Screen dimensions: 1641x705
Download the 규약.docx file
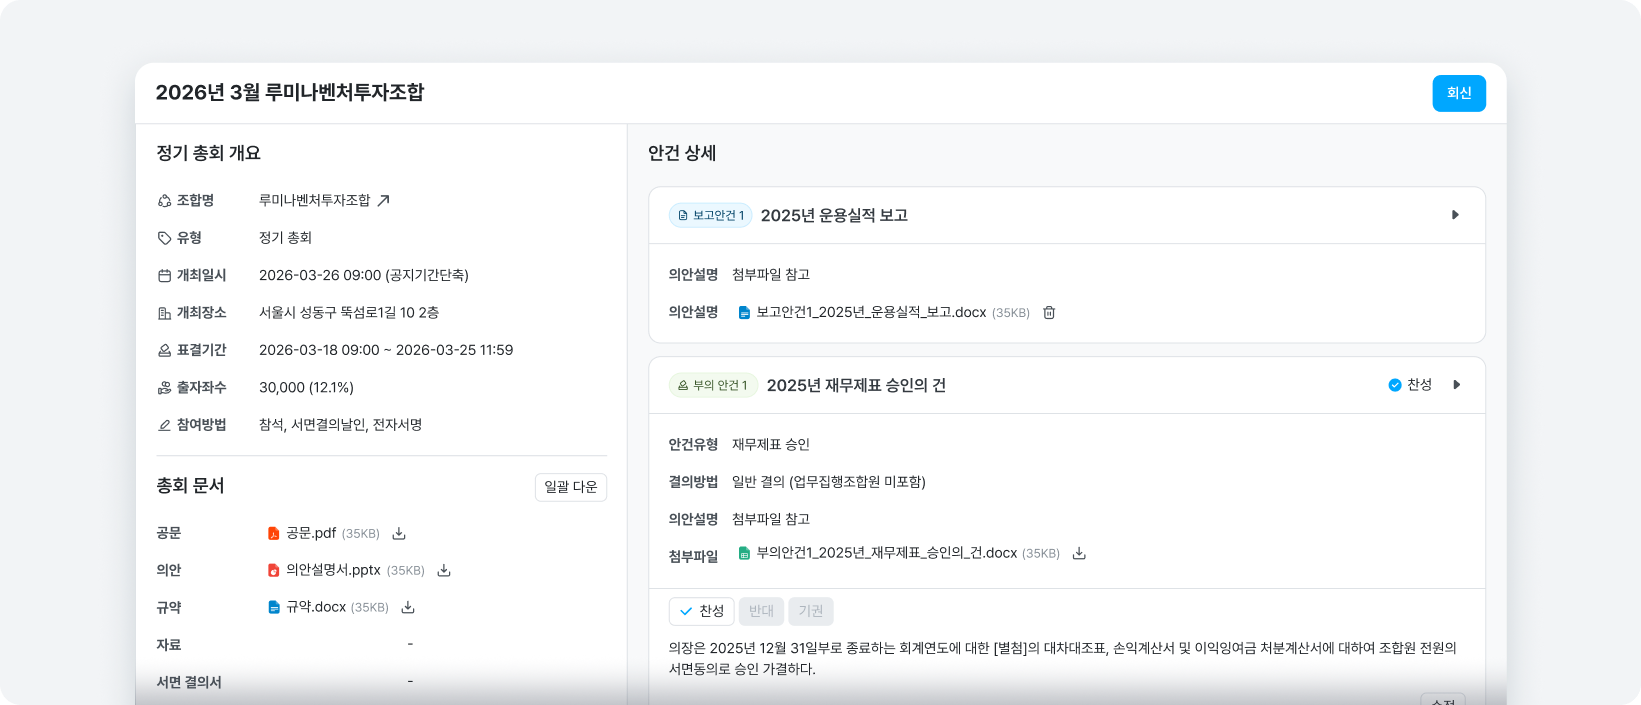(x=408, y=608)
